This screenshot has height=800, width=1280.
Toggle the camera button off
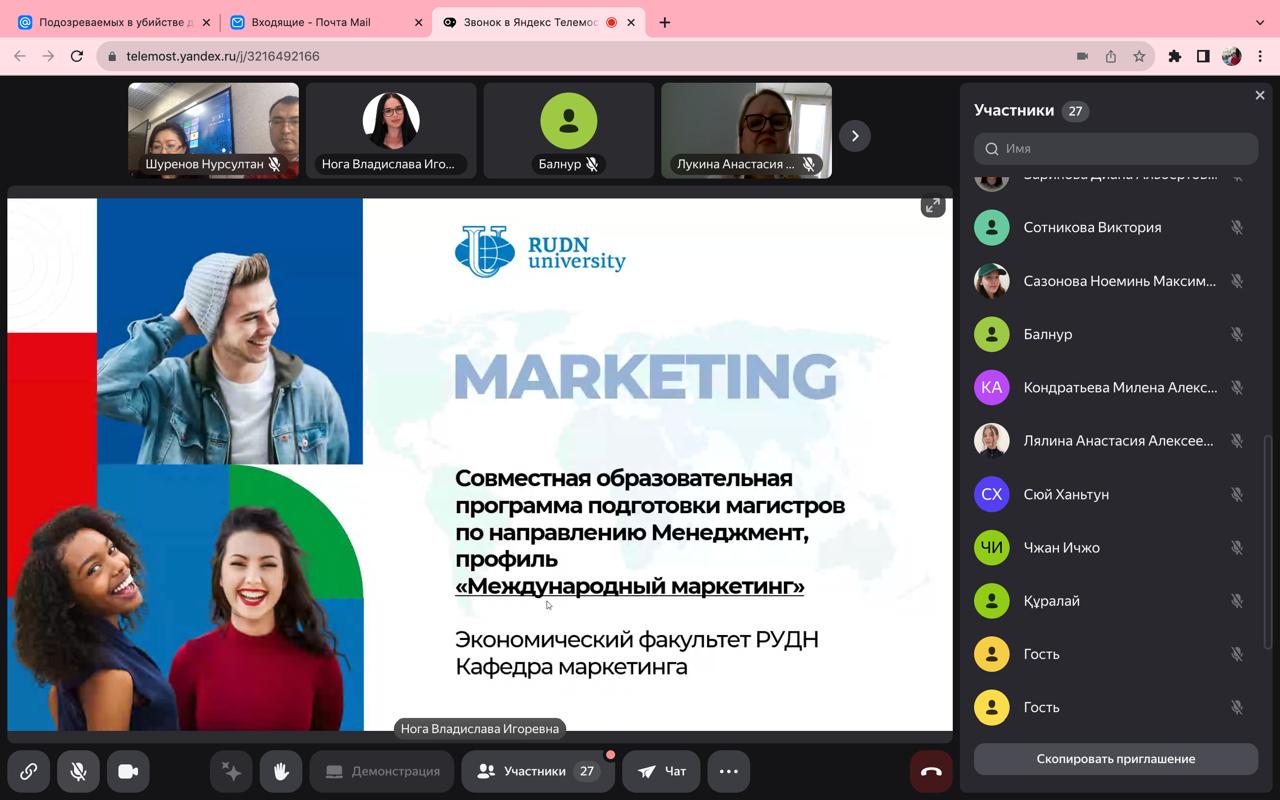pos(128,771)
